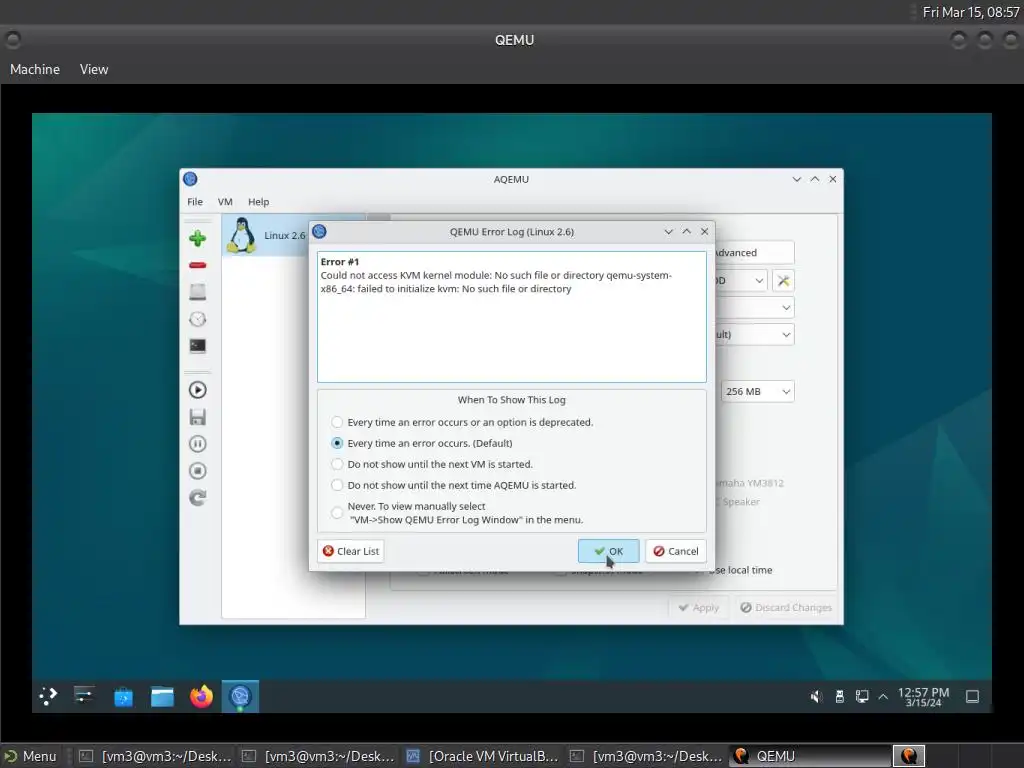
Task: Click the Discard Changes button
Action: (x=786, y=607)
